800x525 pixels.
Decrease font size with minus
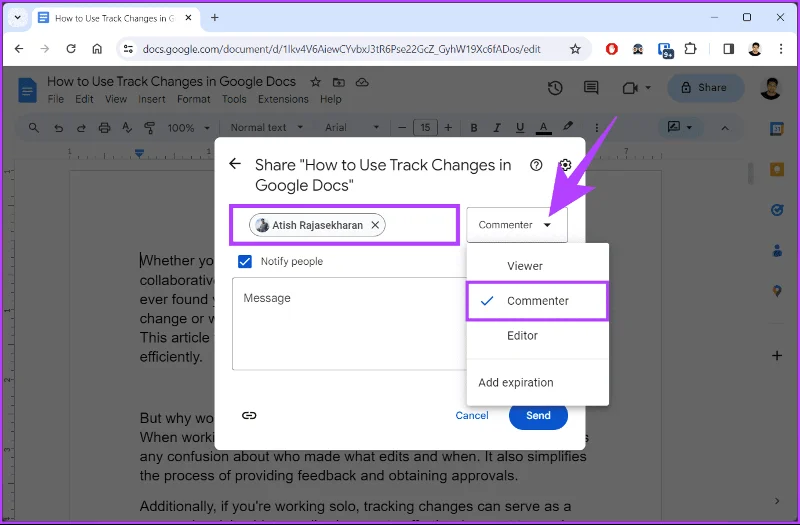402,128
